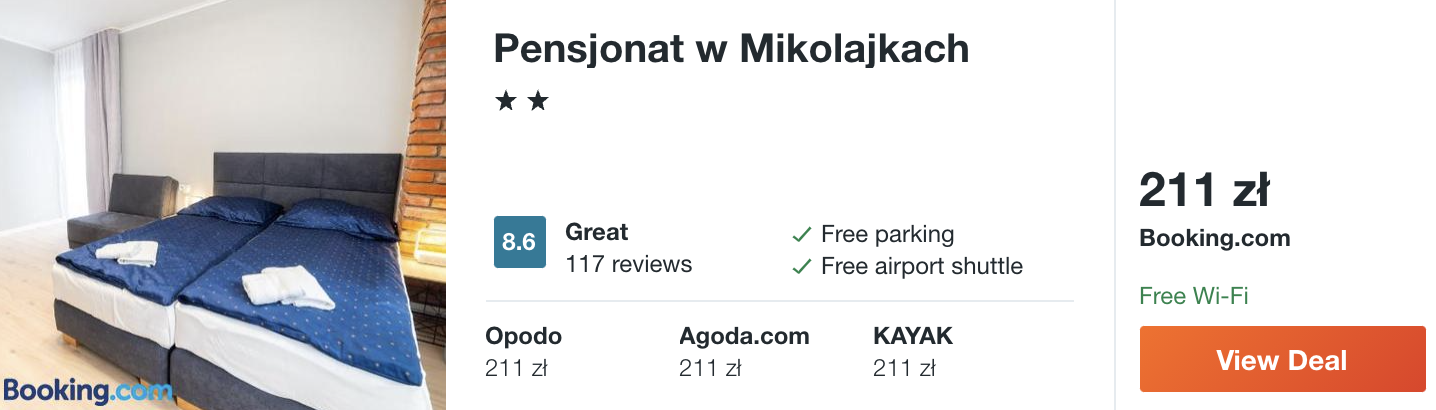Image resolution: width=1436 pixels, height=410 pixels.
Task: Select the Opodo 211 zł offer
Action: pos(524,352)
